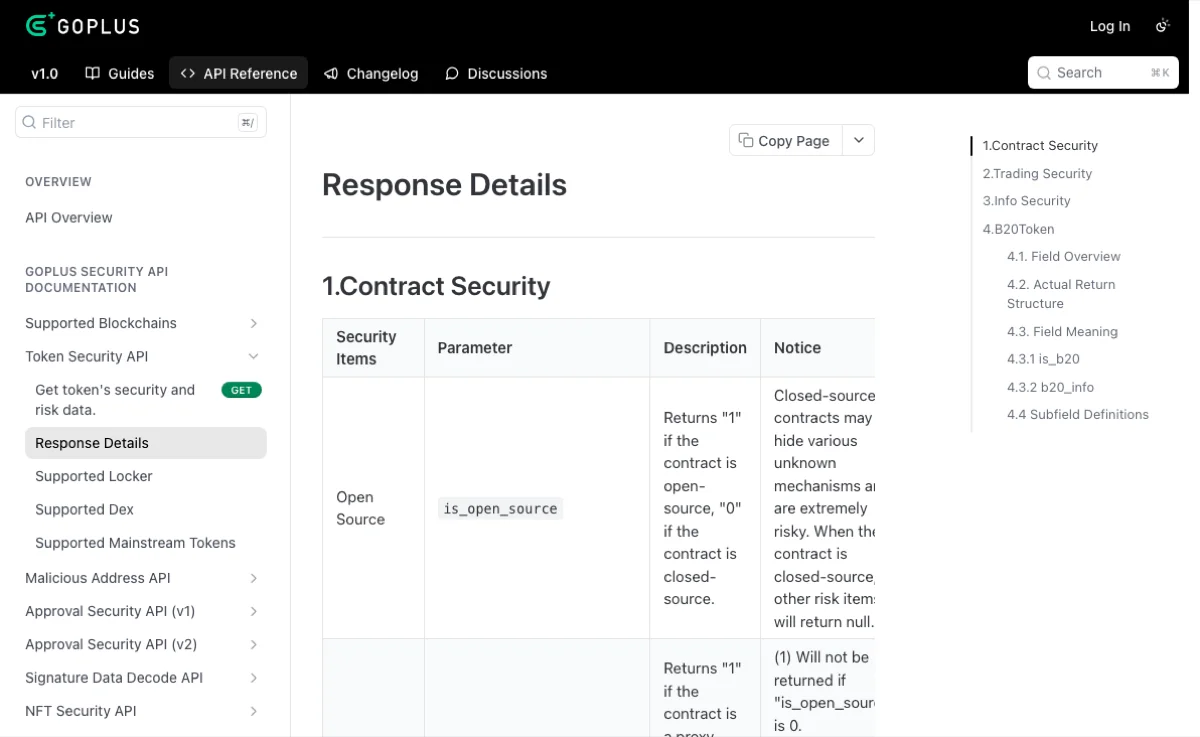Click the Description column header

click(x=705, y=348)
